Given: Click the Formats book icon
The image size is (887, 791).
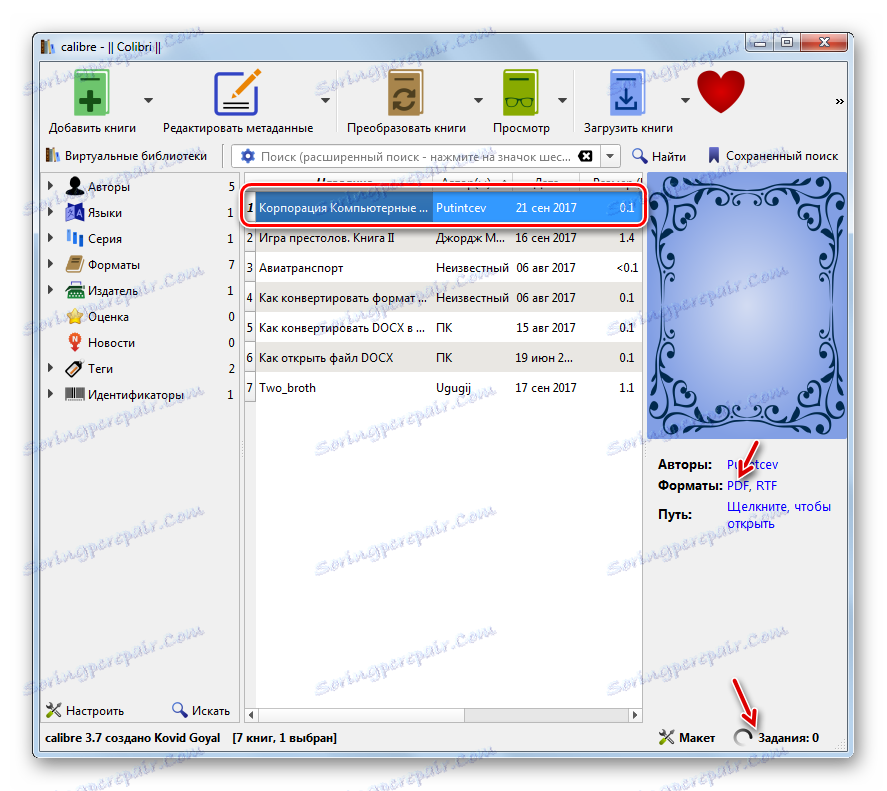Looking at the screenshot, I should point(75,264).
